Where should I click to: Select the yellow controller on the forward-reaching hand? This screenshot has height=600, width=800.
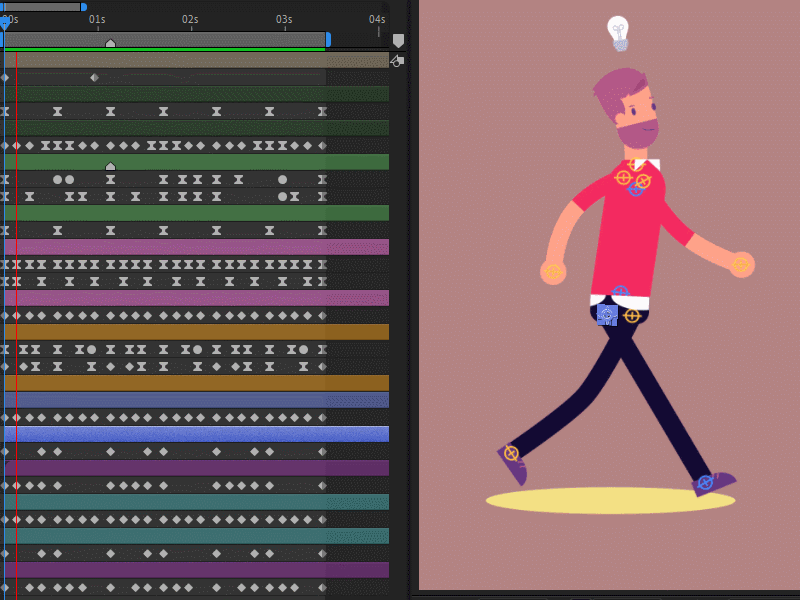coord(741,265)
